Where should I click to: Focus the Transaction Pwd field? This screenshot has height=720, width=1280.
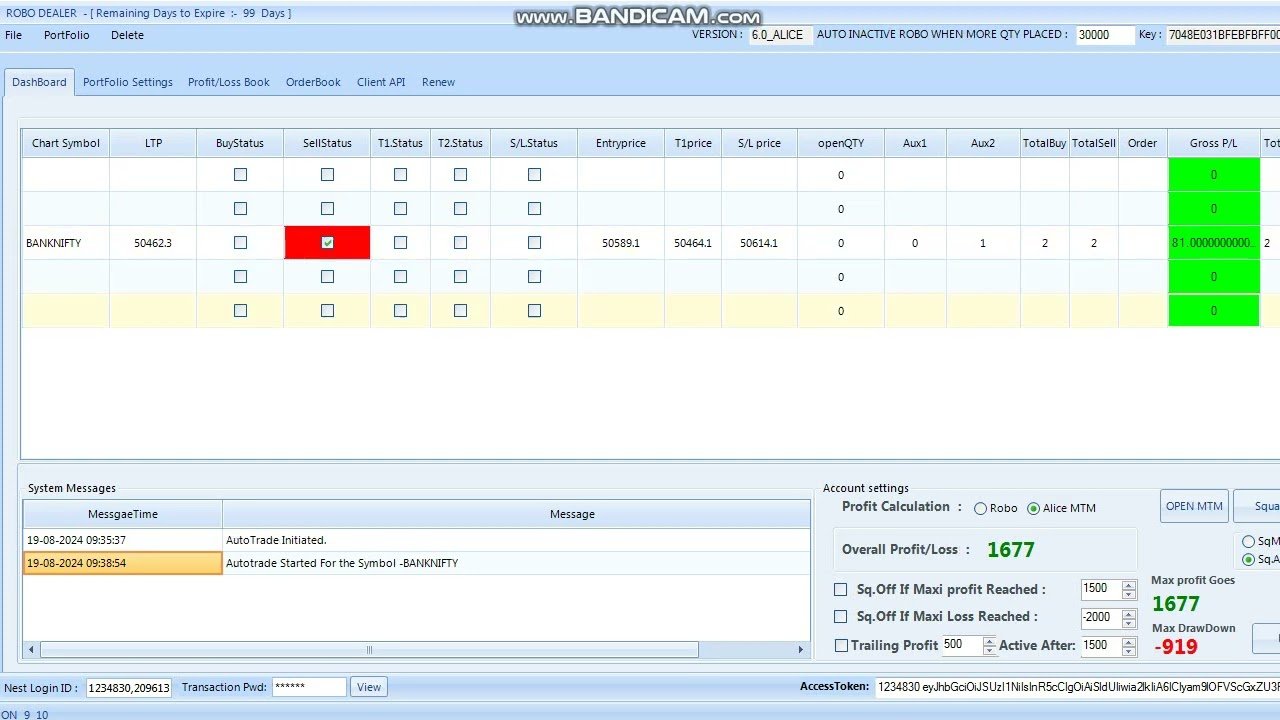[x=309, y=687]
